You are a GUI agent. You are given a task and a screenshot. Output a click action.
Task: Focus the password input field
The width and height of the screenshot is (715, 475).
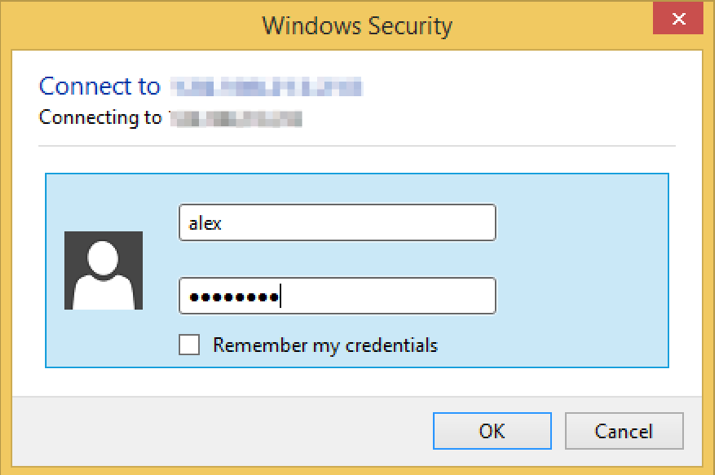coord(336,296)
